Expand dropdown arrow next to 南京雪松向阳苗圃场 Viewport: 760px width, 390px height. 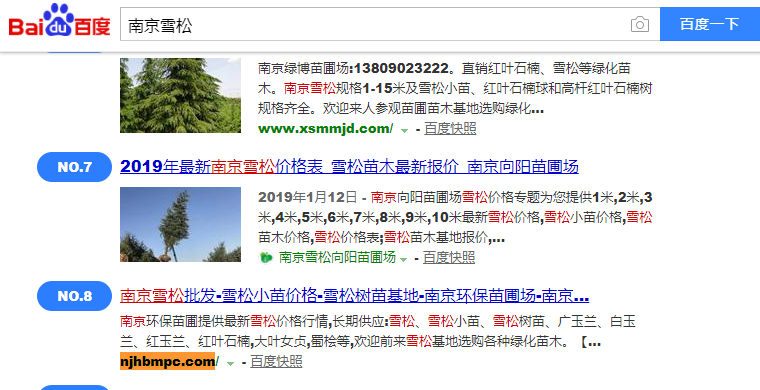click(403, 259)
